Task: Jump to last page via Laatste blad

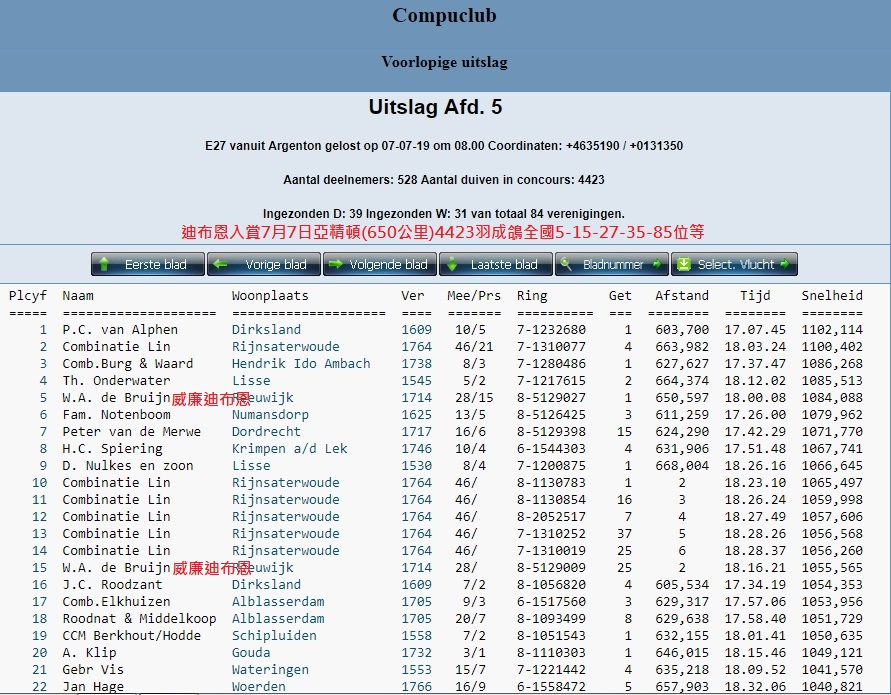Action: [496, 264]
